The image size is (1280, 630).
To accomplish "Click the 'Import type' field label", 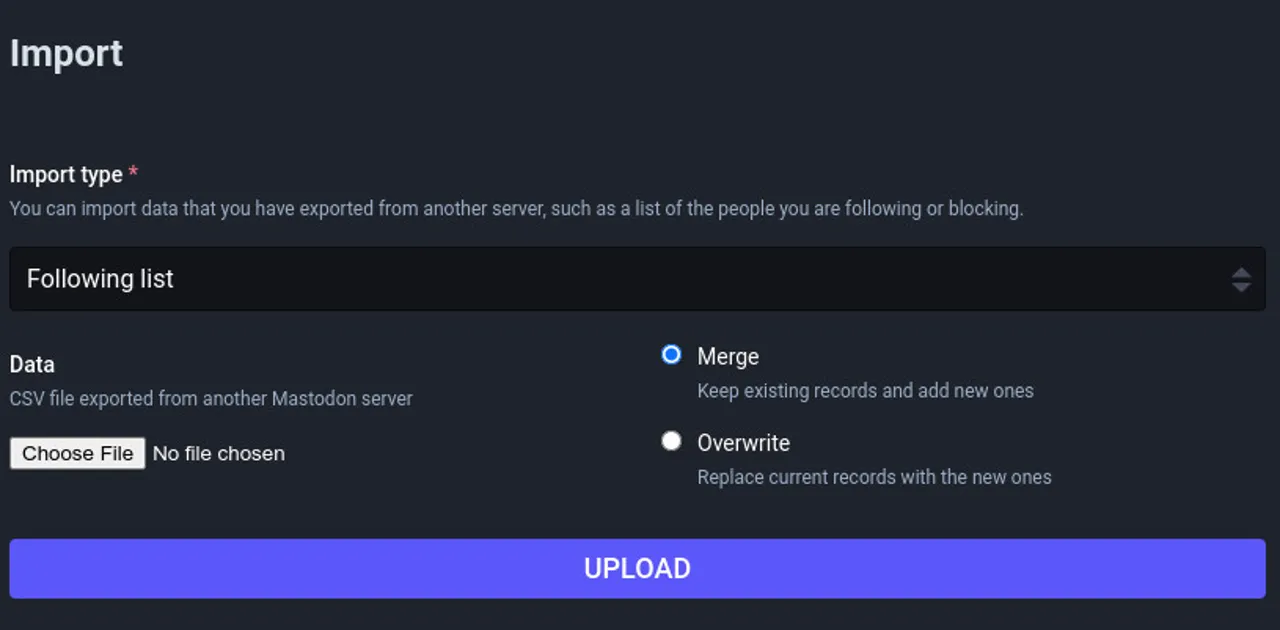I will click(66, 175).
